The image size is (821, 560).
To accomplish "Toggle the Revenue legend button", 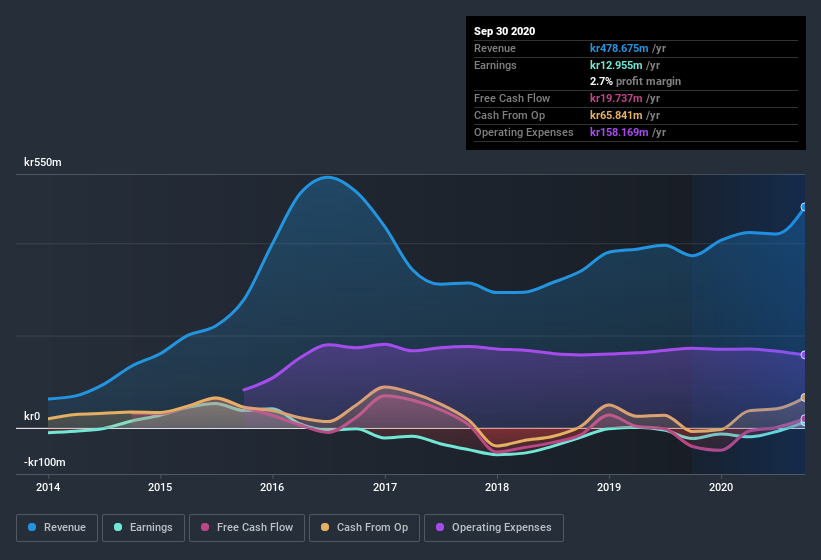I will [57, 528].
